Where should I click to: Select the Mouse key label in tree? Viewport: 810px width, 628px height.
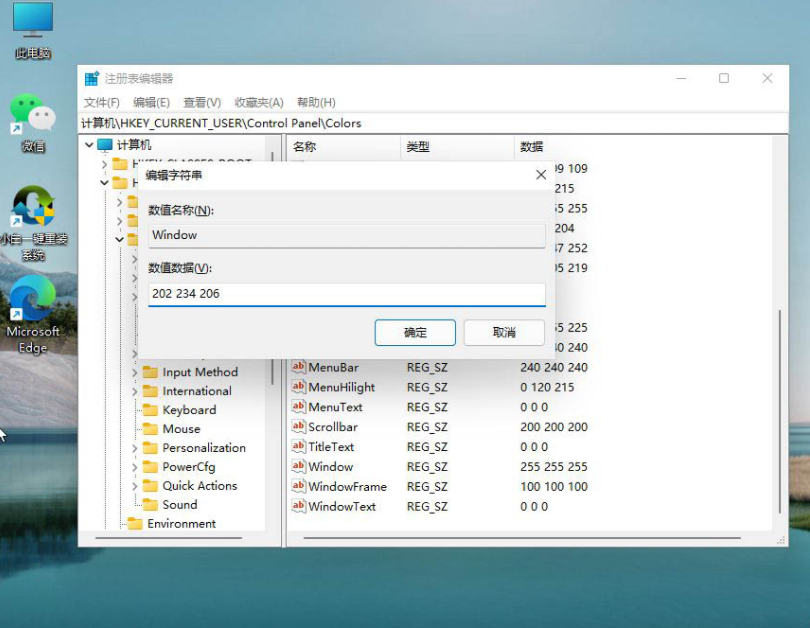pos(181,429)
